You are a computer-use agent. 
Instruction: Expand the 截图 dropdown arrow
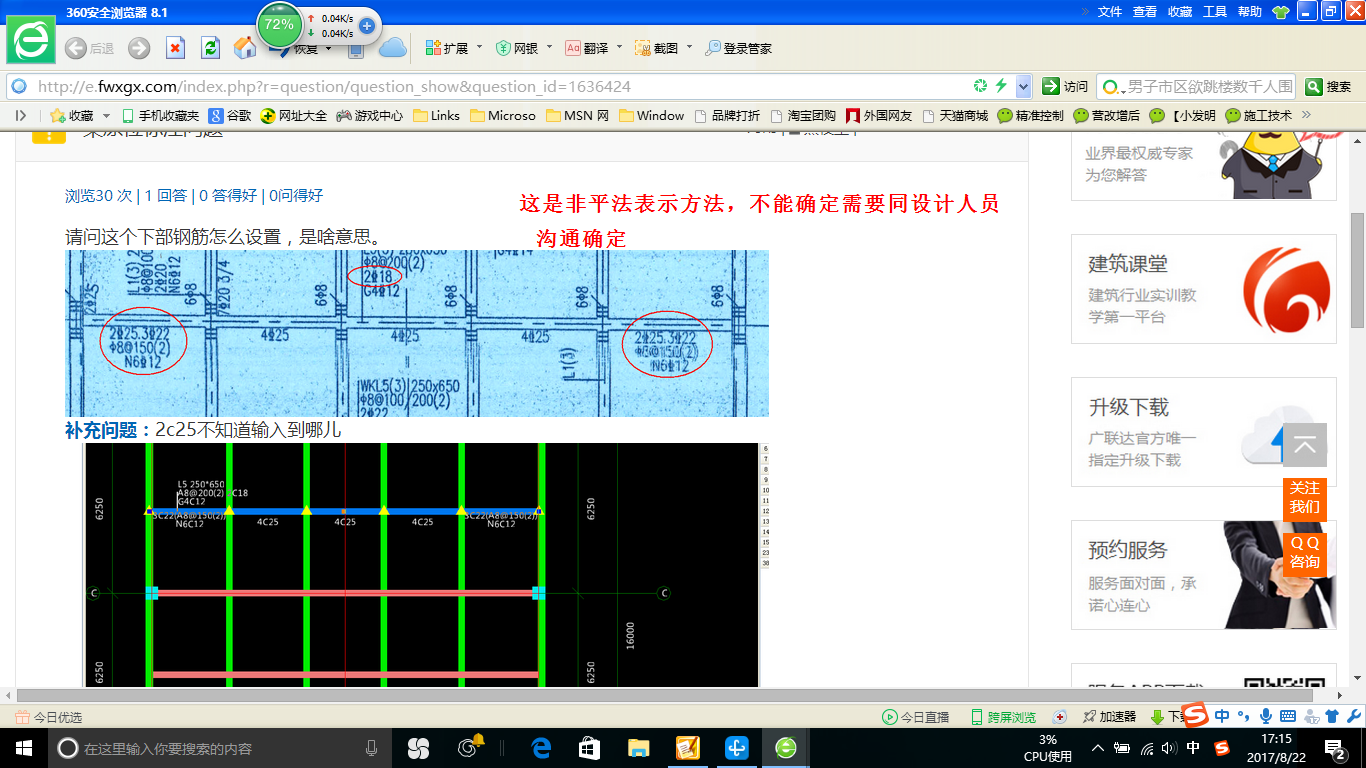[689, 47]
